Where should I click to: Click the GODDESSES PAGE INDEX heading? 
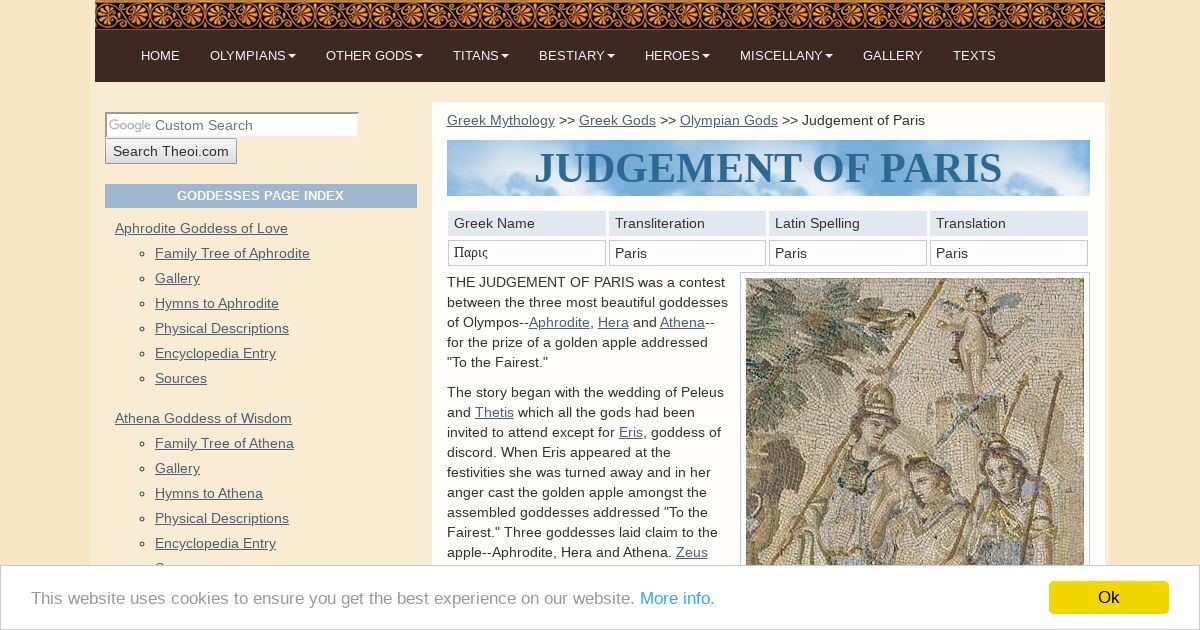pyautogui.click(x=261, y=196)
